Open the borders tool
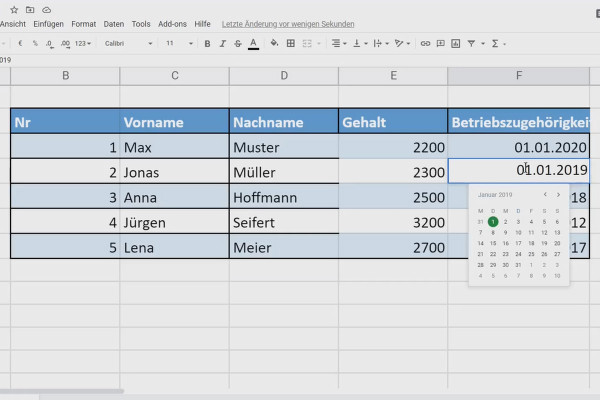 point(290,43)
